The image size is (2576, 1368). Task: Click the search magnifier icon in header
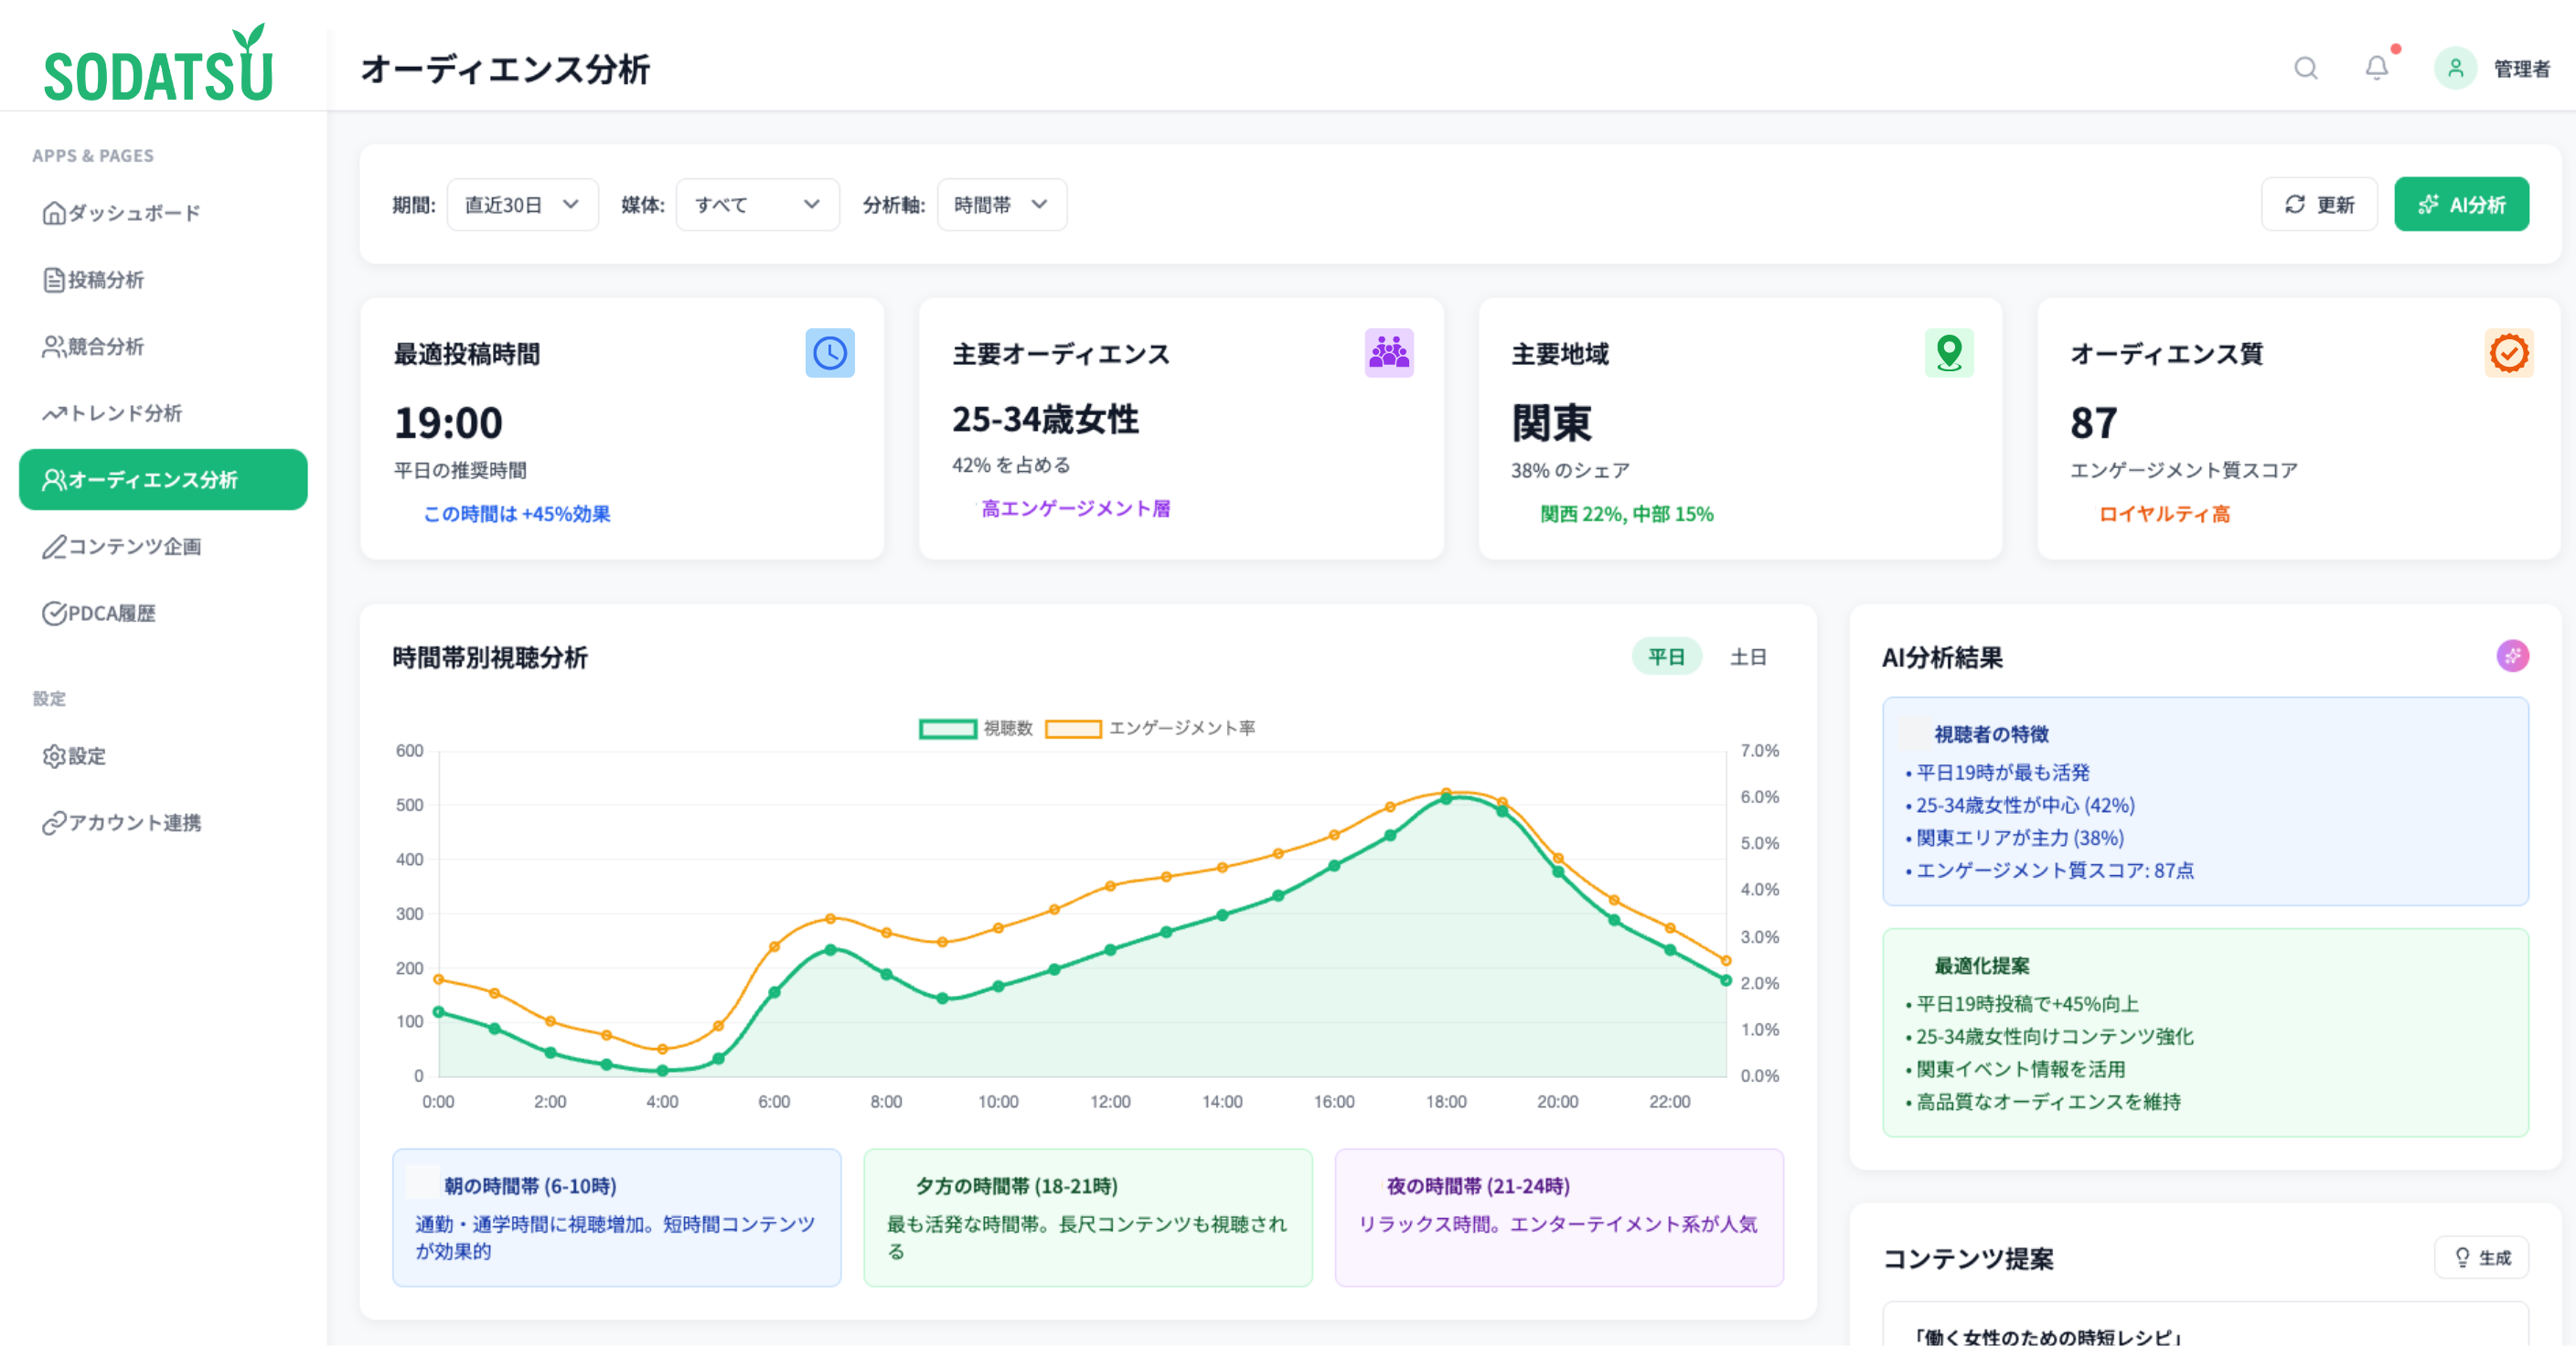(x=2305, y=68)
